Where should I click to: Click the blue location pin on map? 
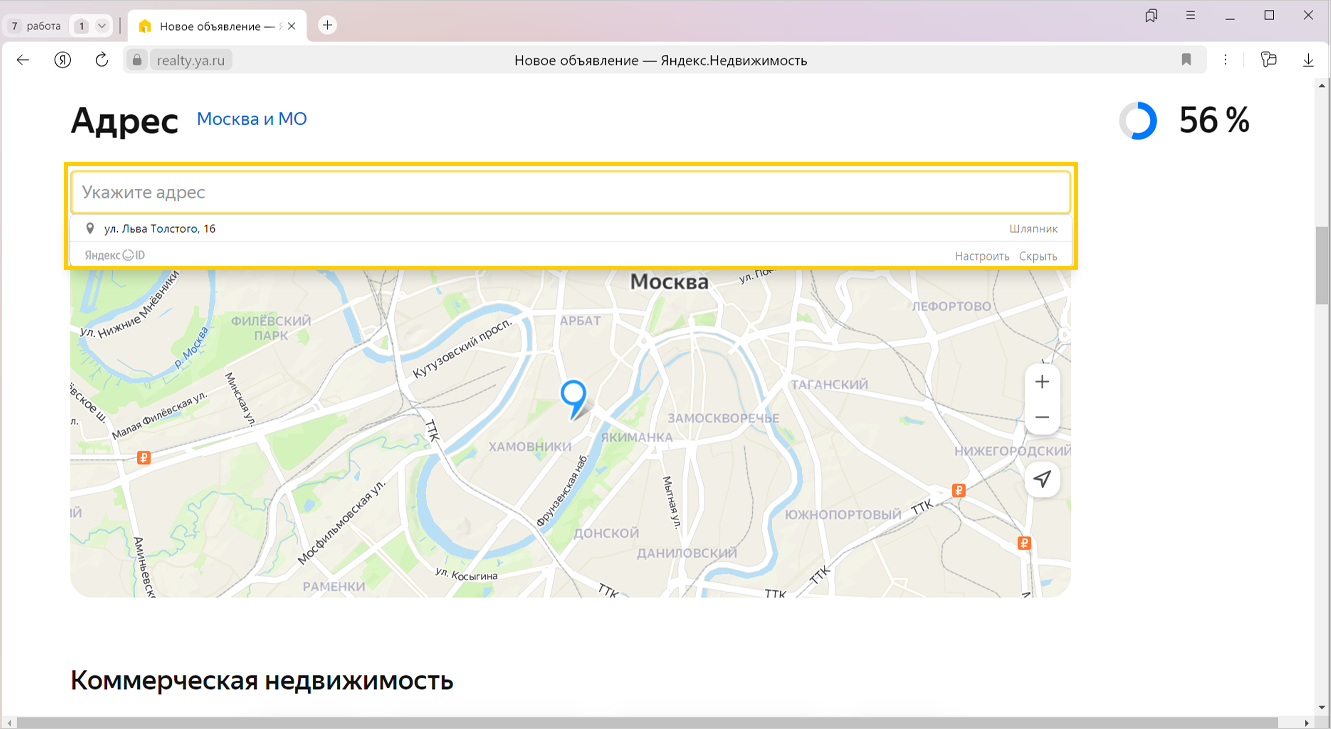click(573, 396)
